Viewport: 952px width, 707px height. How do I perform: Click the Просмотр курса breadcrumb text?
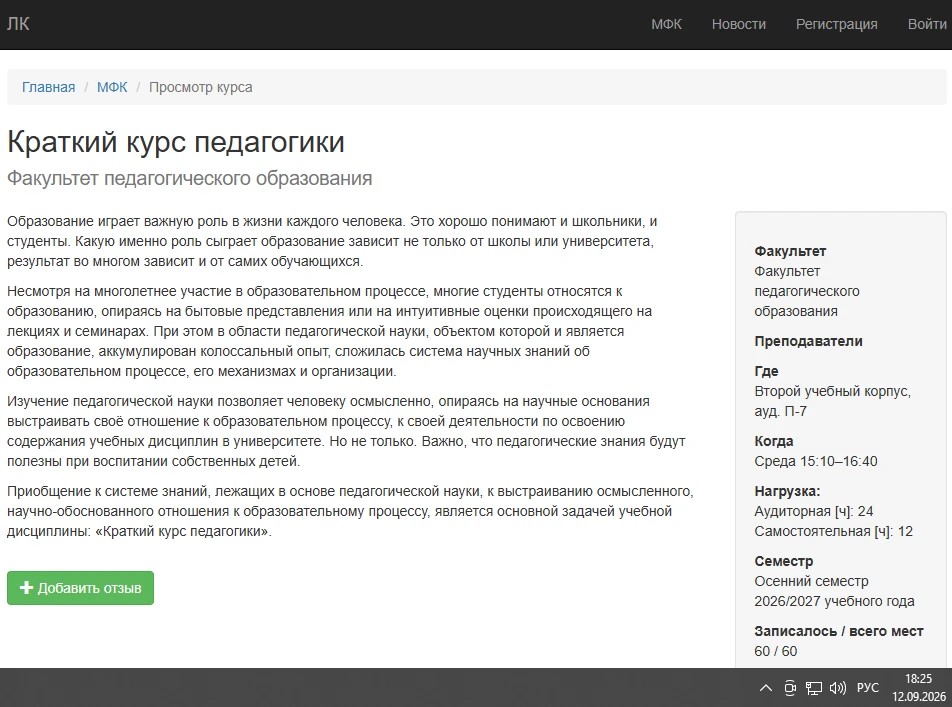[x=200, y=87]
